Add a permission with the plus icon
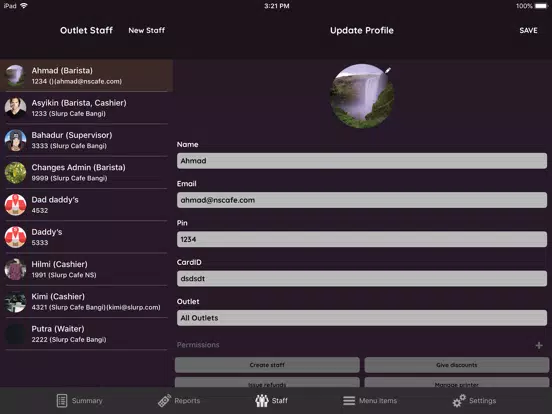This screenshot has height=414, width=552. click(539, 345)
